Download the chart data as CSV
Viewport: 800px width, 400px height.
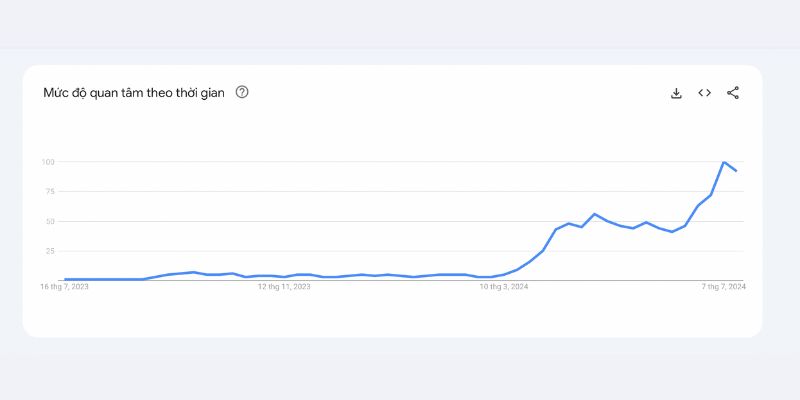(x=676, y=93)
